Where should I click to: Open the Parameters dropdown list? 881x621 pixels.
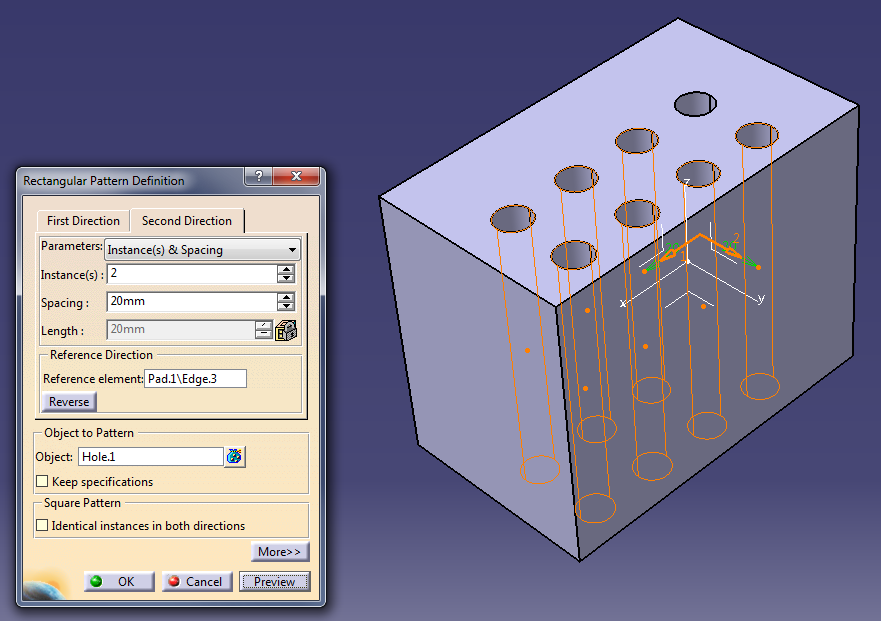292,250
